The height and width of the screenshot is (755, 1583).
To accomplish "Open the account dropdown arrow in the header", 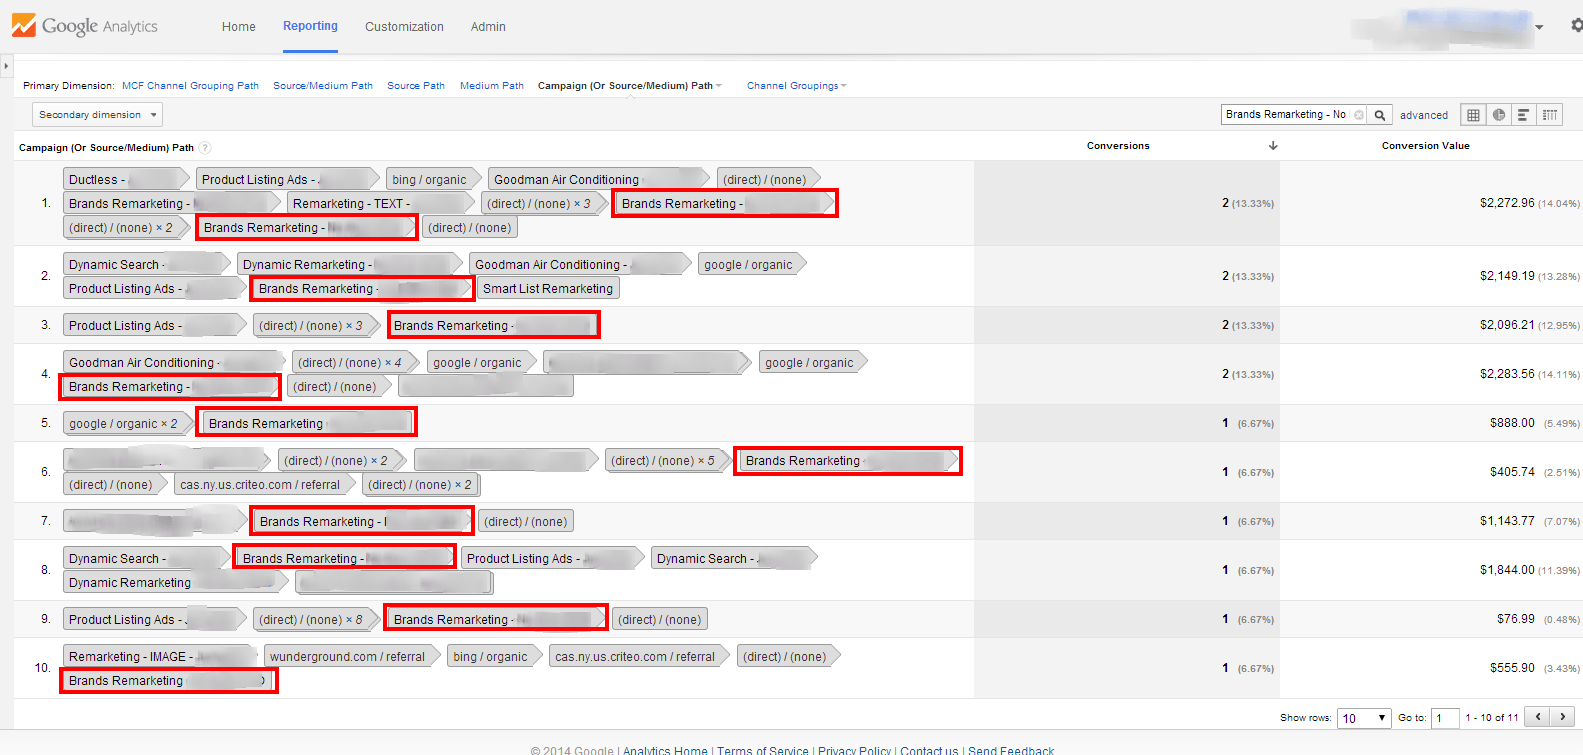I will click(1539, 27).
